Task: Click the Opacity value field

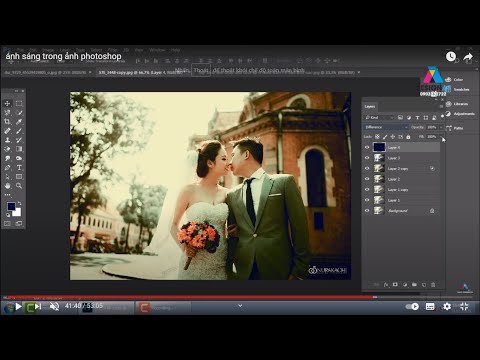Action: (432, 127)
